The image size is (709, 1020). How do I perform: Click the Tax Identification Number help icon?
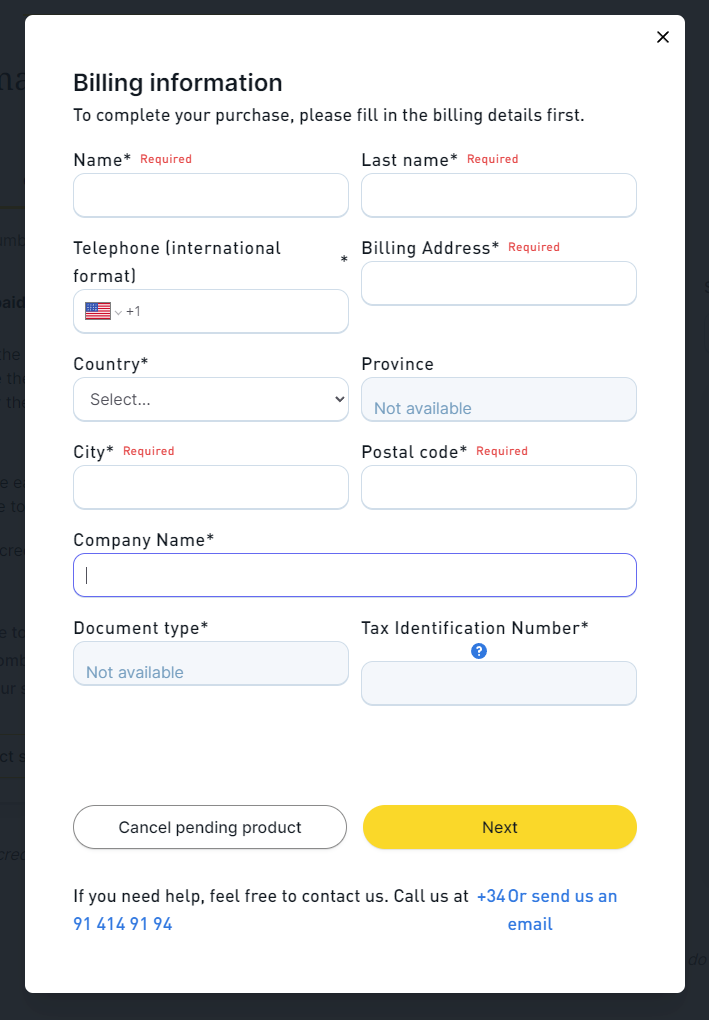[x=479, y=651]
